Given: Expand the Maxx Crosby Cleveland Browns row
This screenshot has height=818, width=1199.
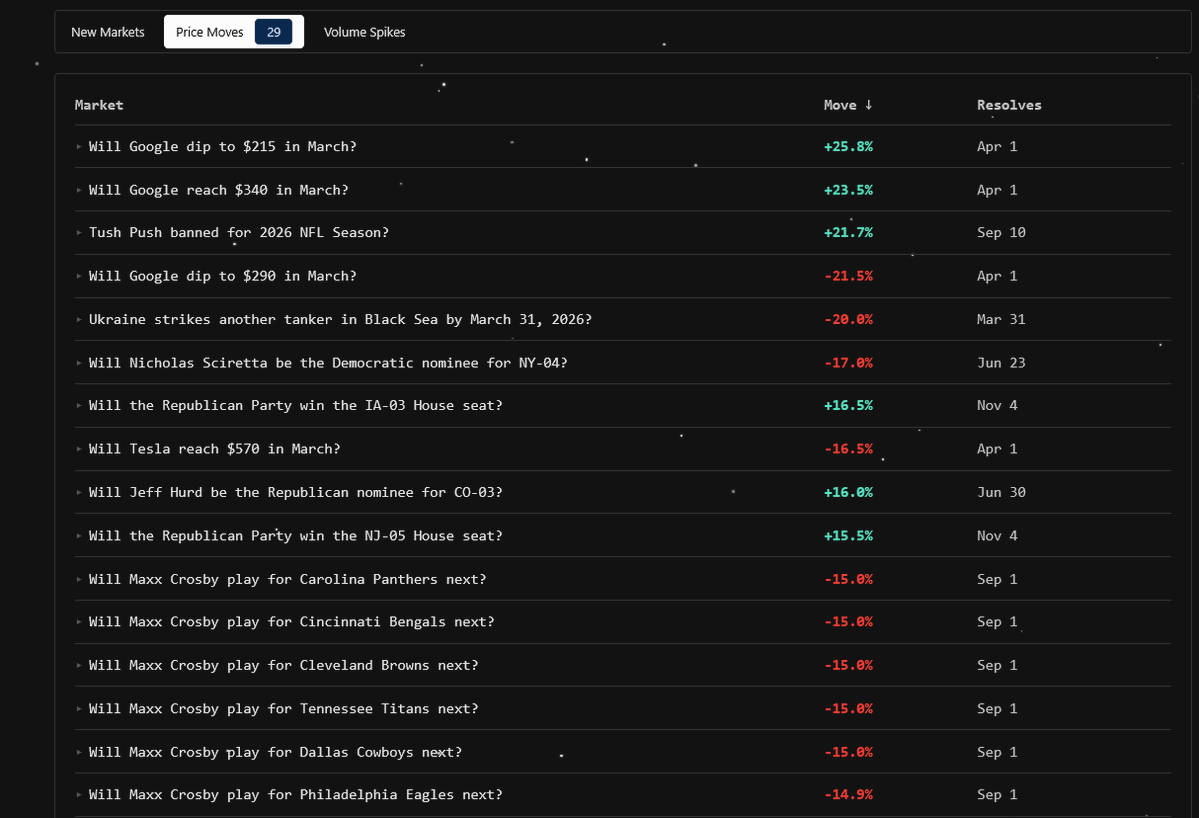Looking at the screenshot, I should click(x=79, y=665).
